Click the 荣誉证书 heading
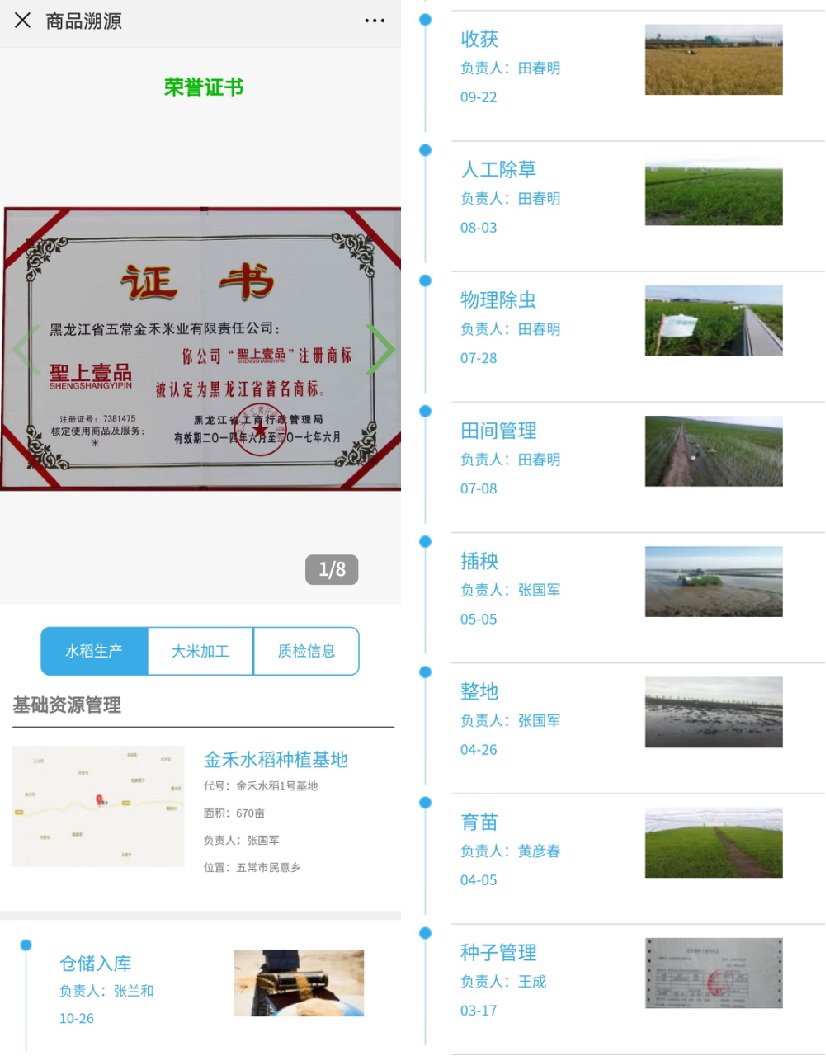826x1057 pixels. coord(204,87)
